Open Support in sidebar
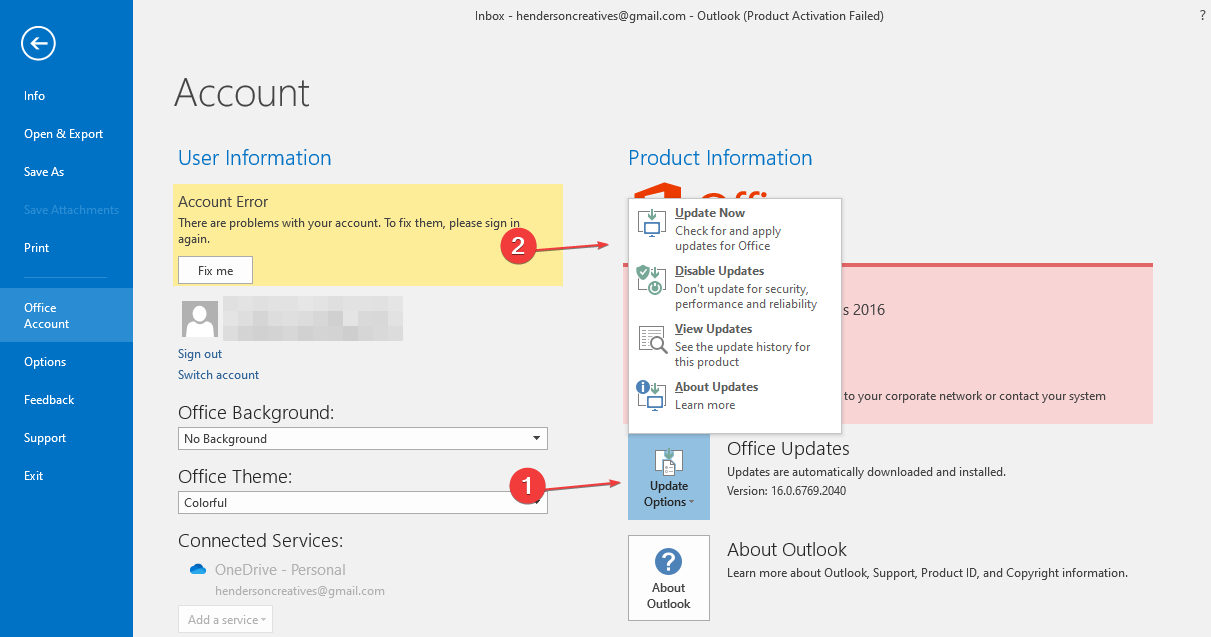Viewport: 1211px width, 637px height. point(66,438)
